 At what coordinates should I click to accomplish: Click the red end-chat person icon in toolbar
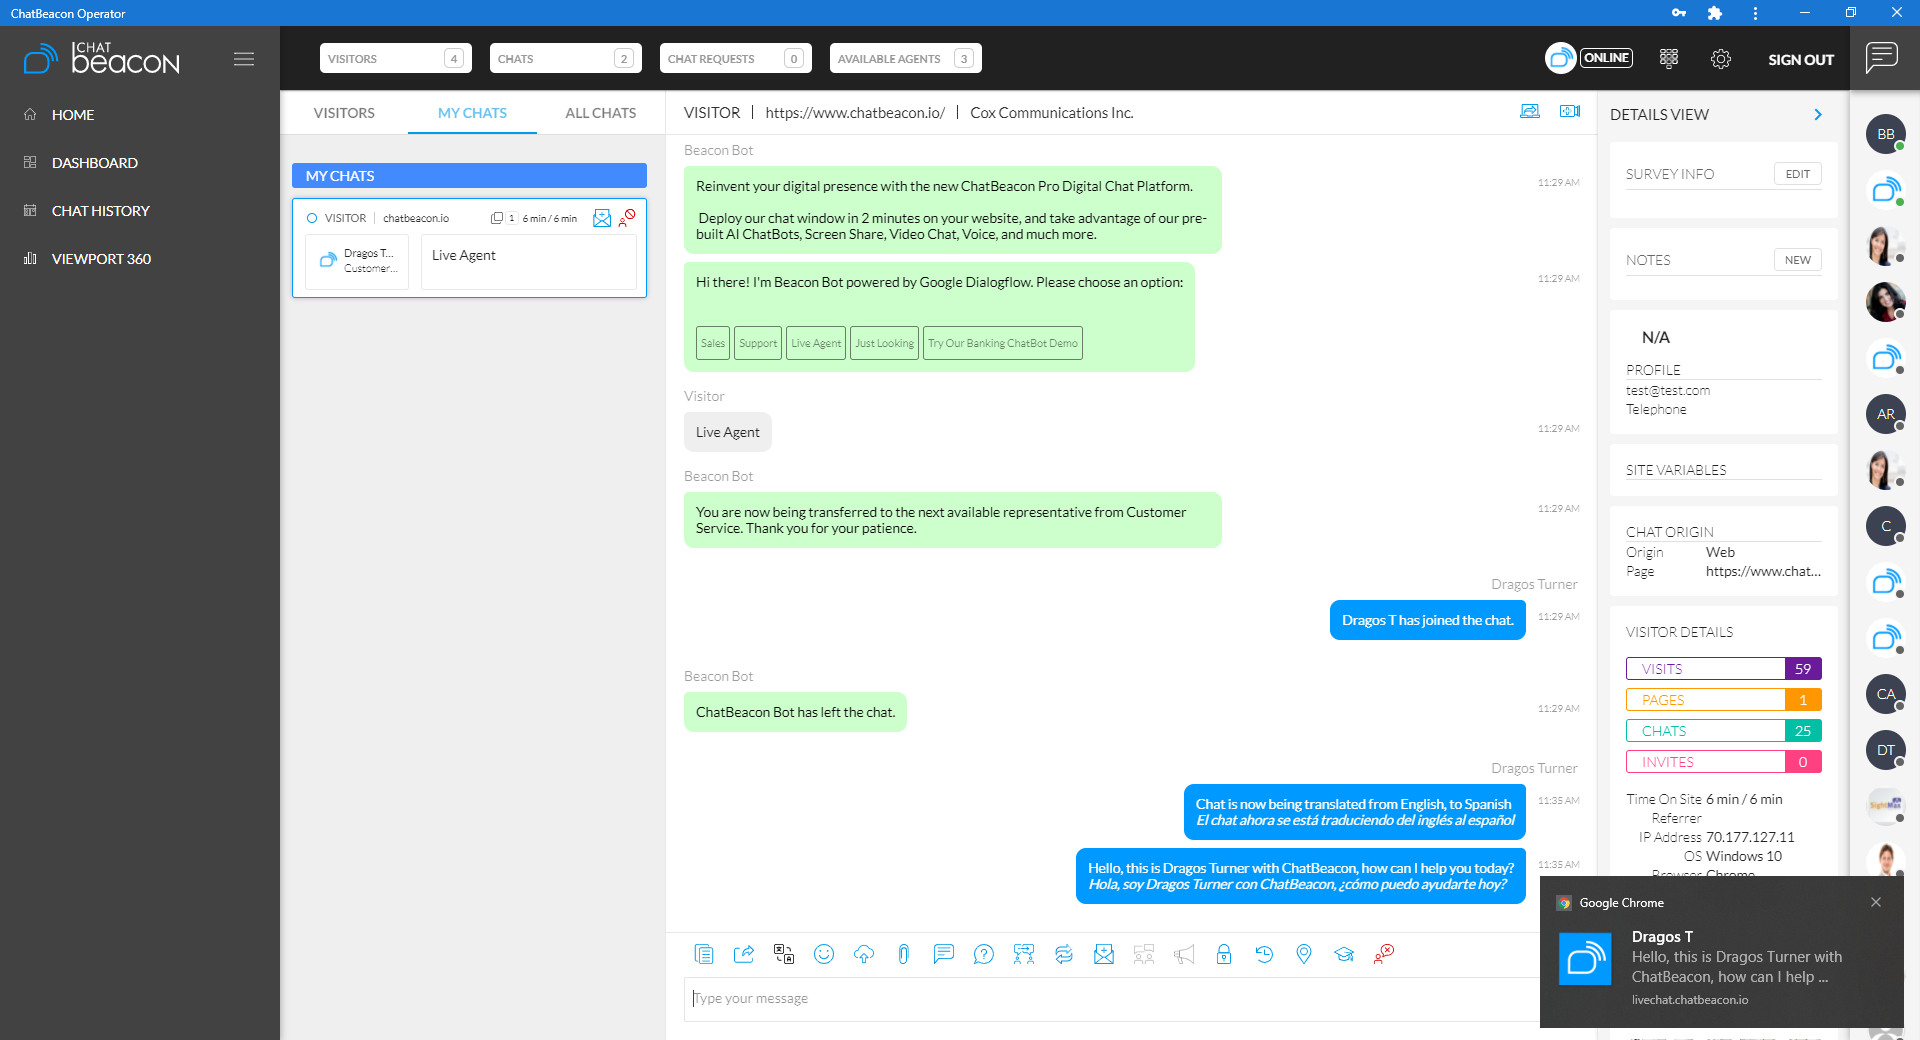click(x=1383, y=954)
